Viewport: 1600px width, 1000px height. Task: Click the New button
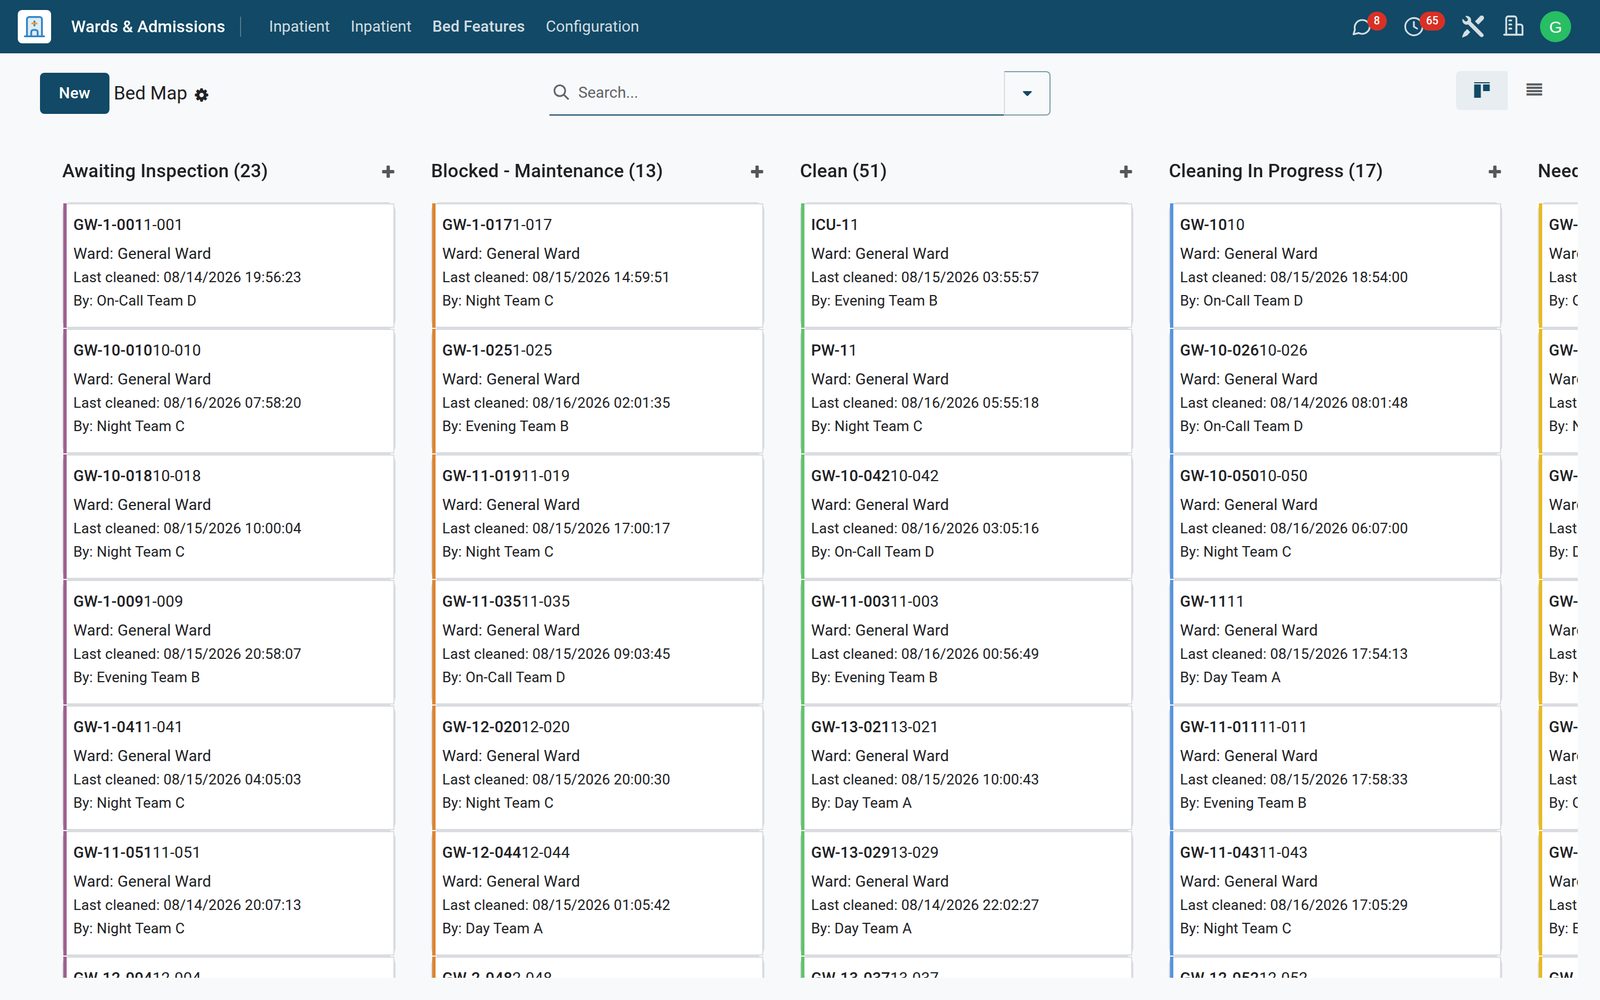point(75,93)
